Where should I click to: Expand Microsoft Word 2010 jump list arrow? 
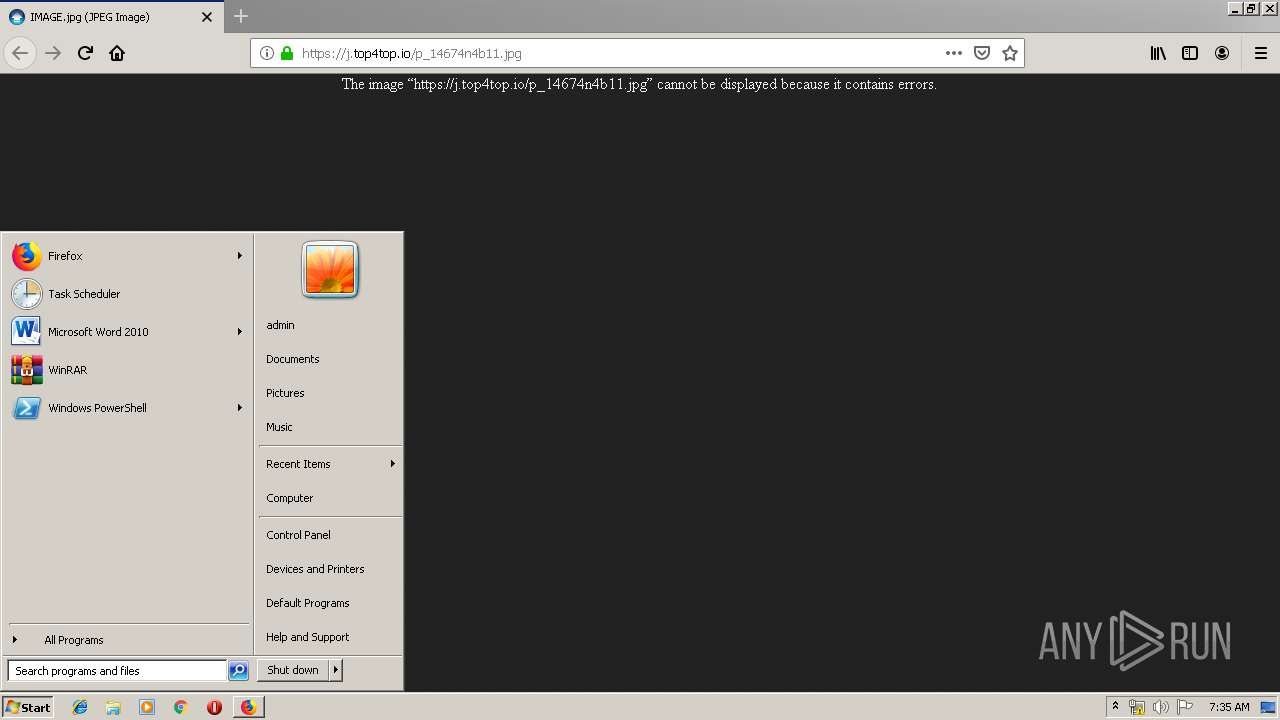pyautogui.click(x=240, y=332)
